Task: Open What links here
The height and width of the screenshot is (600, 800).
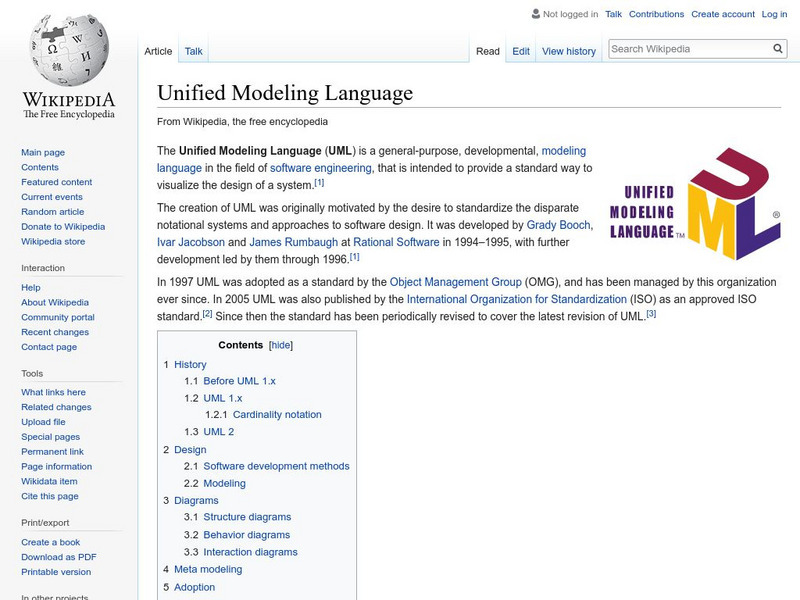Action: [53, 392]
